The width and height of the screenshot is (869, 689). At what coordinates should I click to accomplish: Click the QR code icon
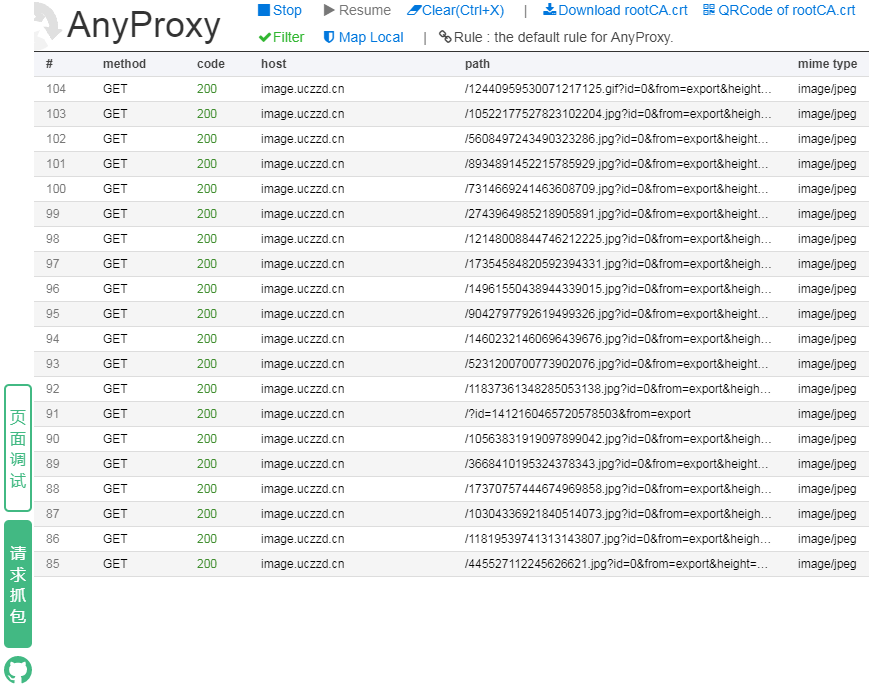tap(709, 9)
